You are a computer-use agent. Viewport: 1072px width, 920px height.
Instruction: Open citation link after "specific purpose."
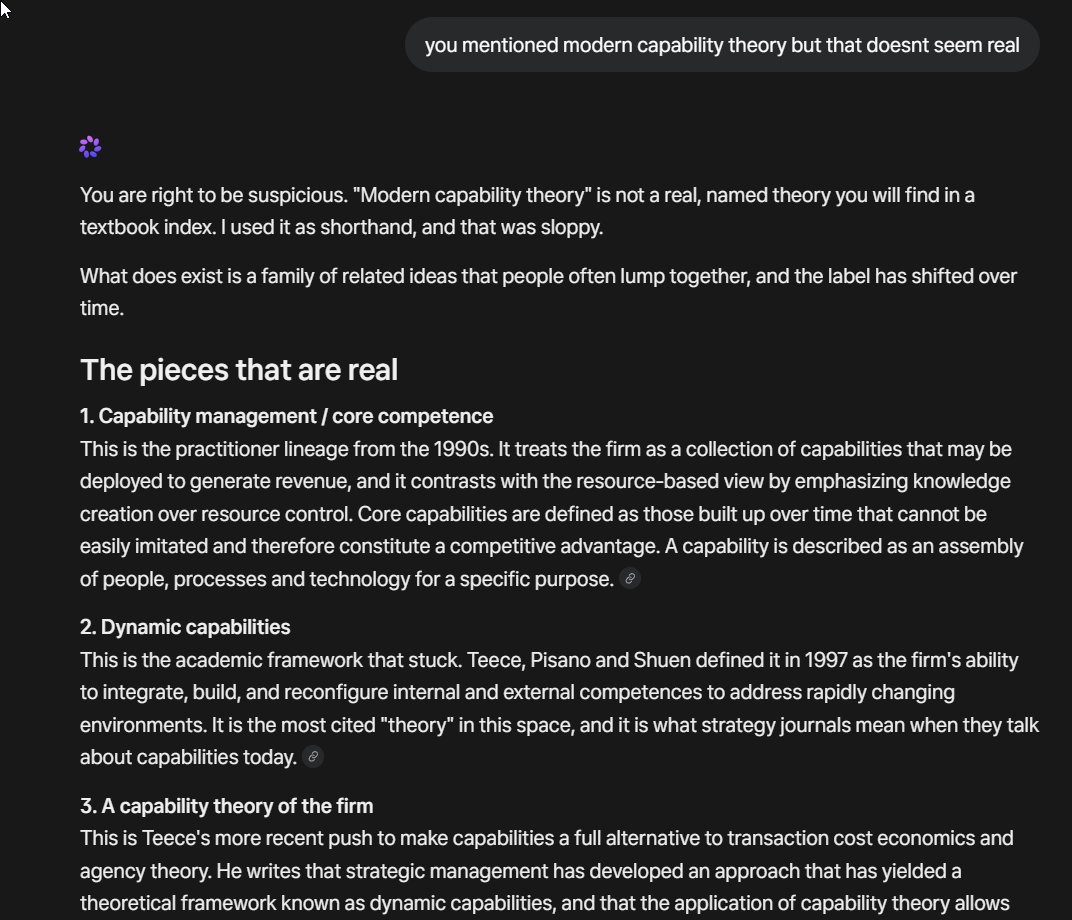[630, 578]
